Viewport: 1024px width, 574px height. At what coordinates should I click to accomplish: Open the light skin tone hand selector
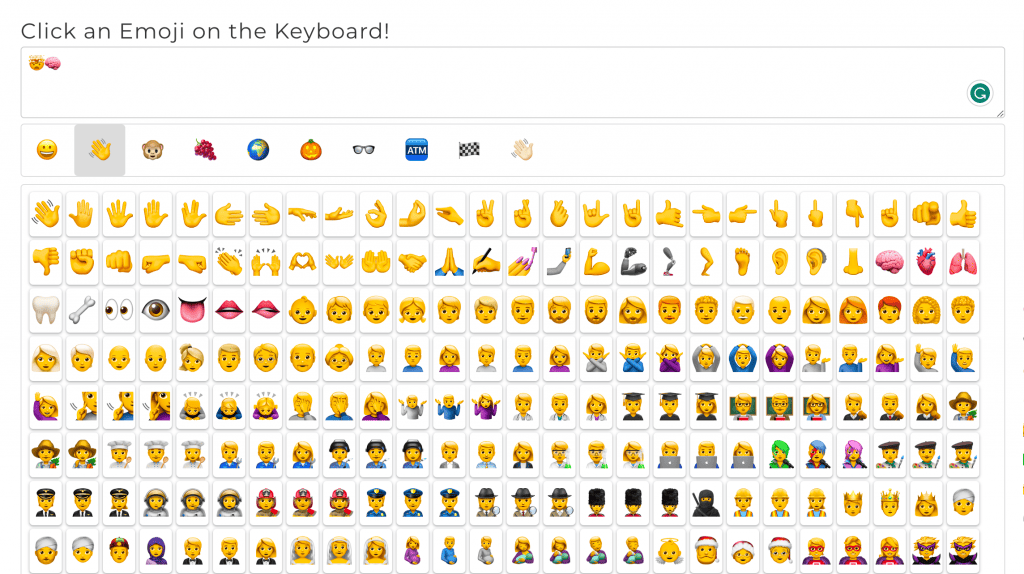click(x=522, y=150)
